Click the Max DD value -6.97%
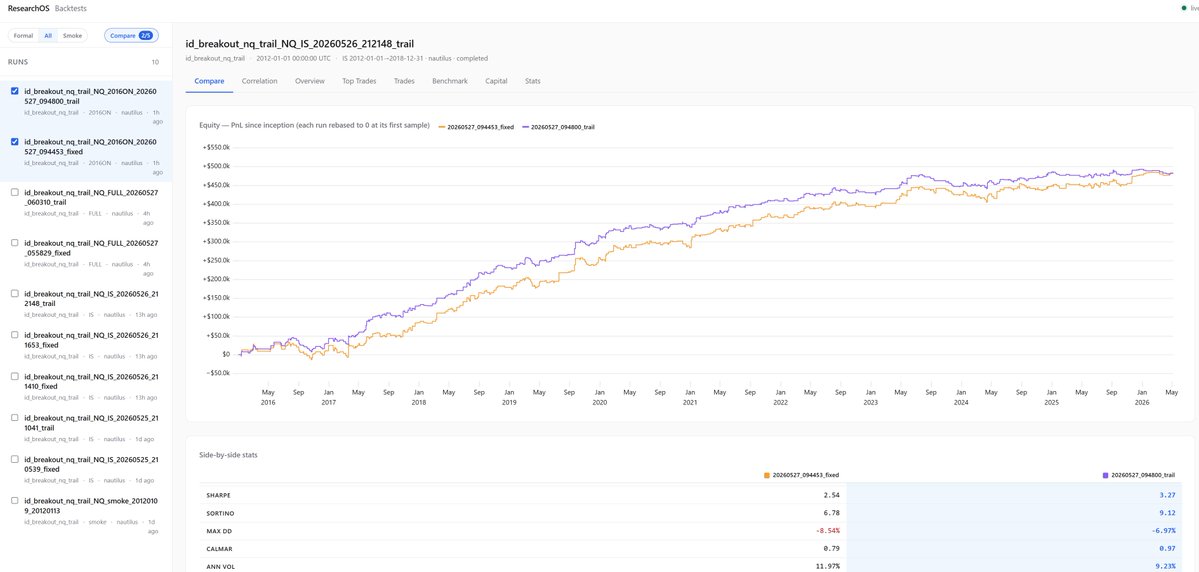 pyautogui.click(x=1164, y=530)
